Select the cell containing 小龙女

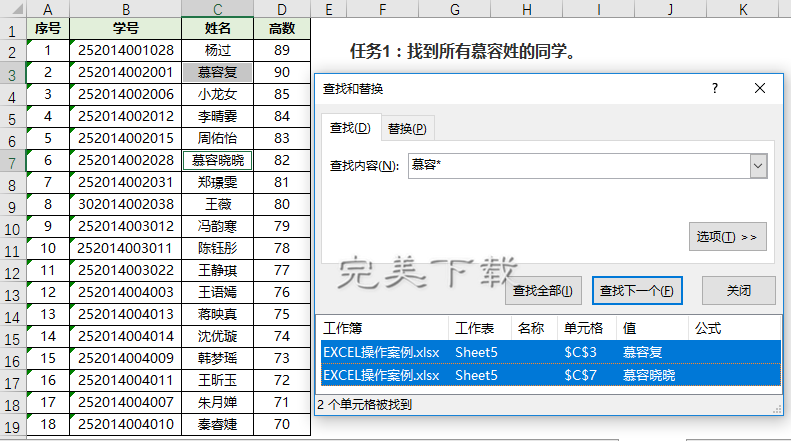[x=217, y=94]
